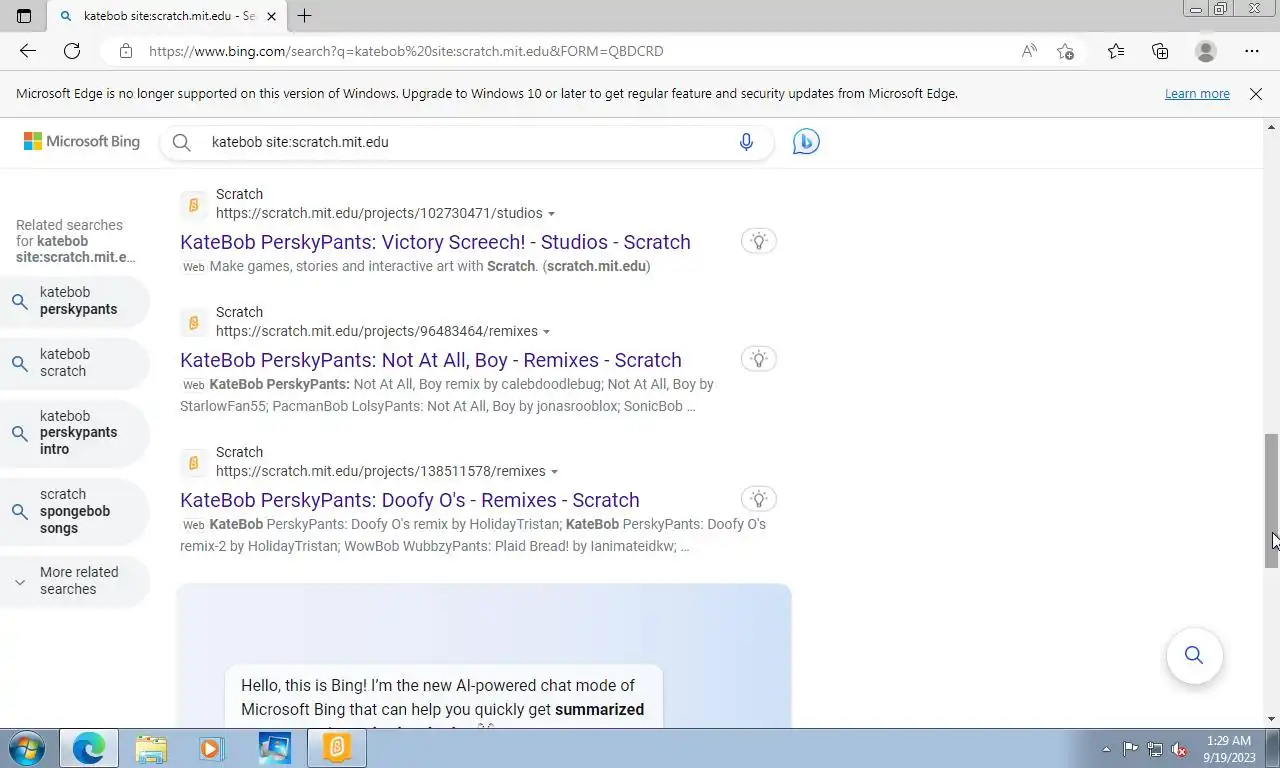Open KateBob PerskyPants: Not At All, Boy result

click(431, 360)
